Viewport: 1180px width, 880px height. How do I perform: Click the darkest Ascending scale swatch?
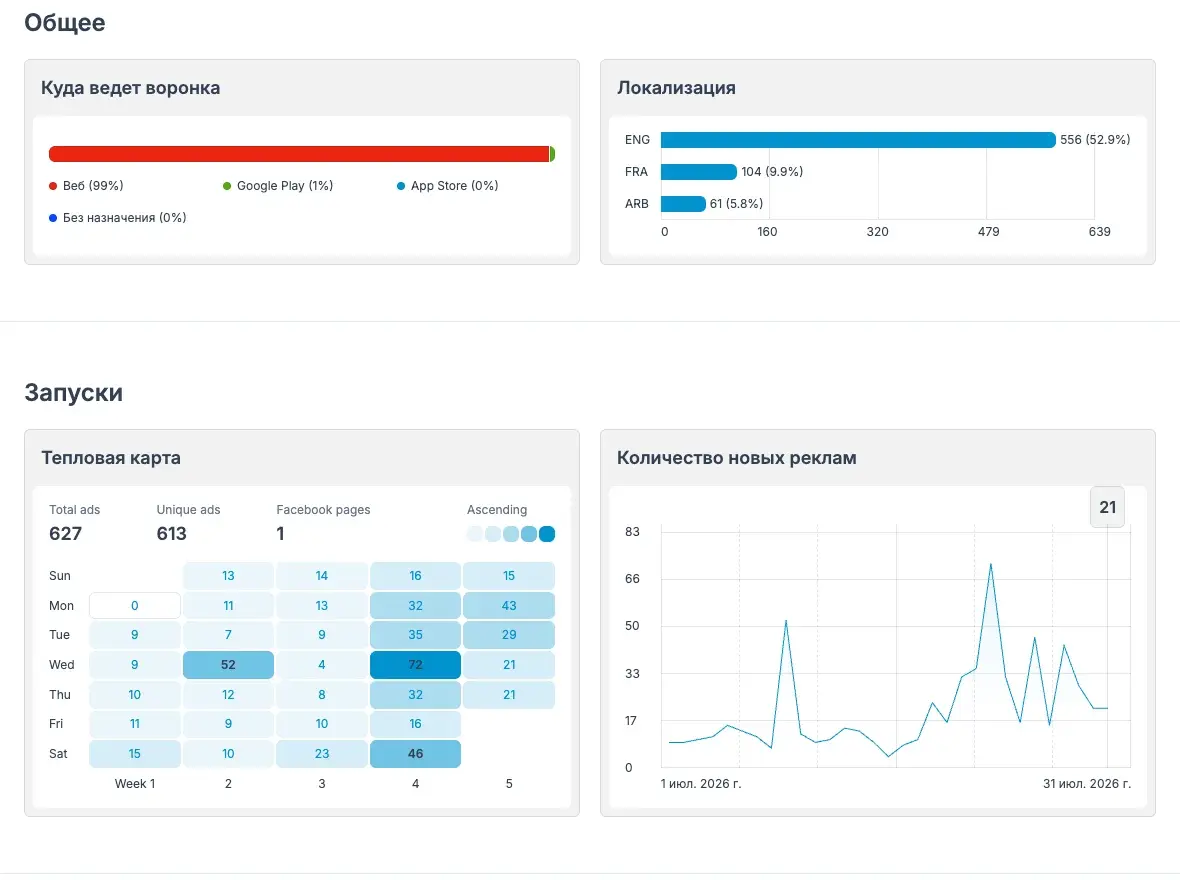coord(547,534)
